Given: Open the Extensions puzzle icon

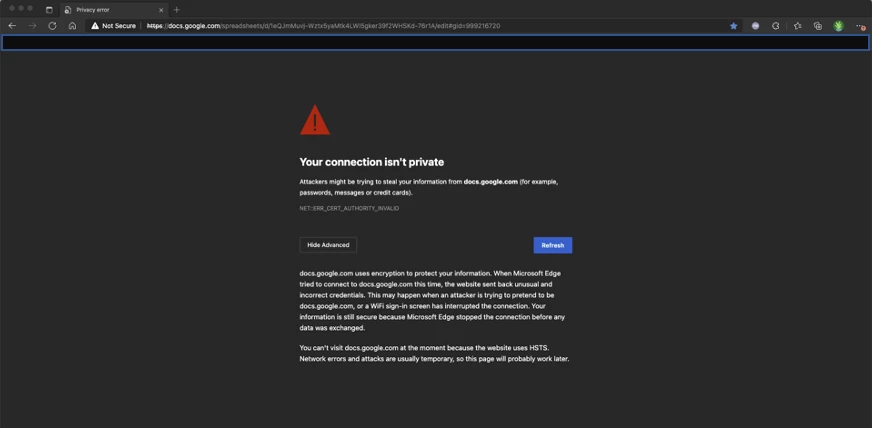Looking at the screenshot, I should [x=776, y=26].
